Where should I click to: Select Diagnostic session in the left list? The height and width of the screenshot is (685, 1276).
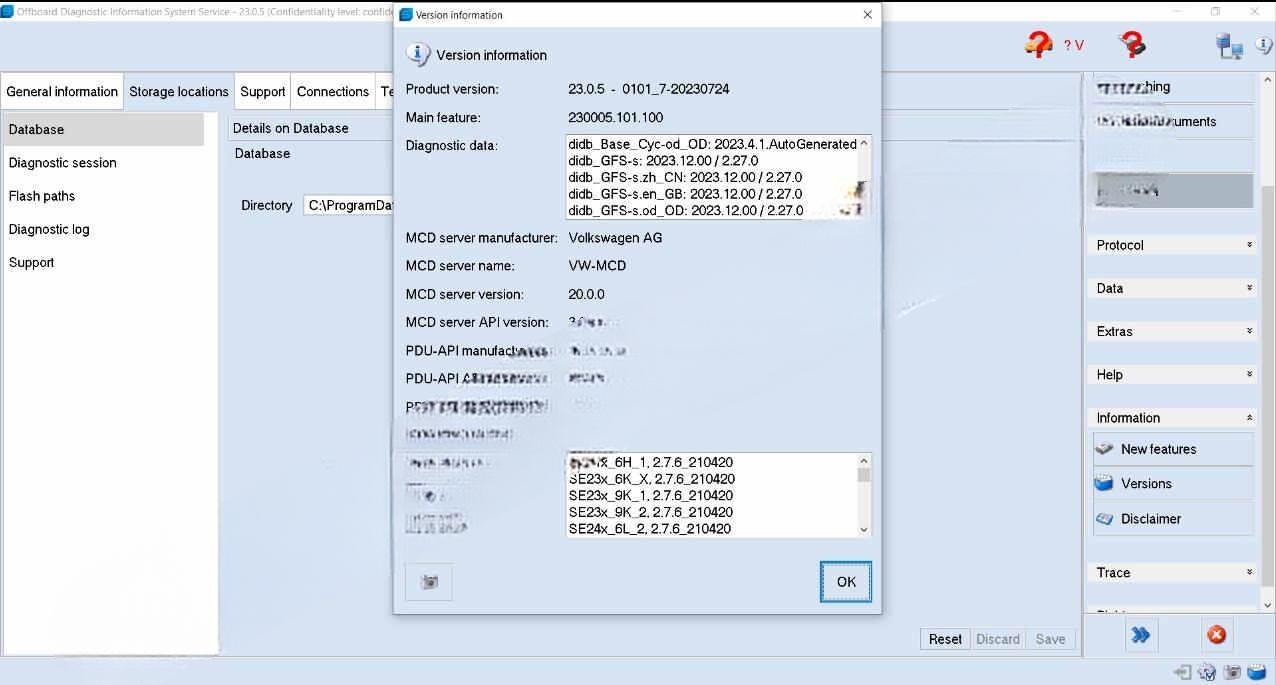[103, 163]
